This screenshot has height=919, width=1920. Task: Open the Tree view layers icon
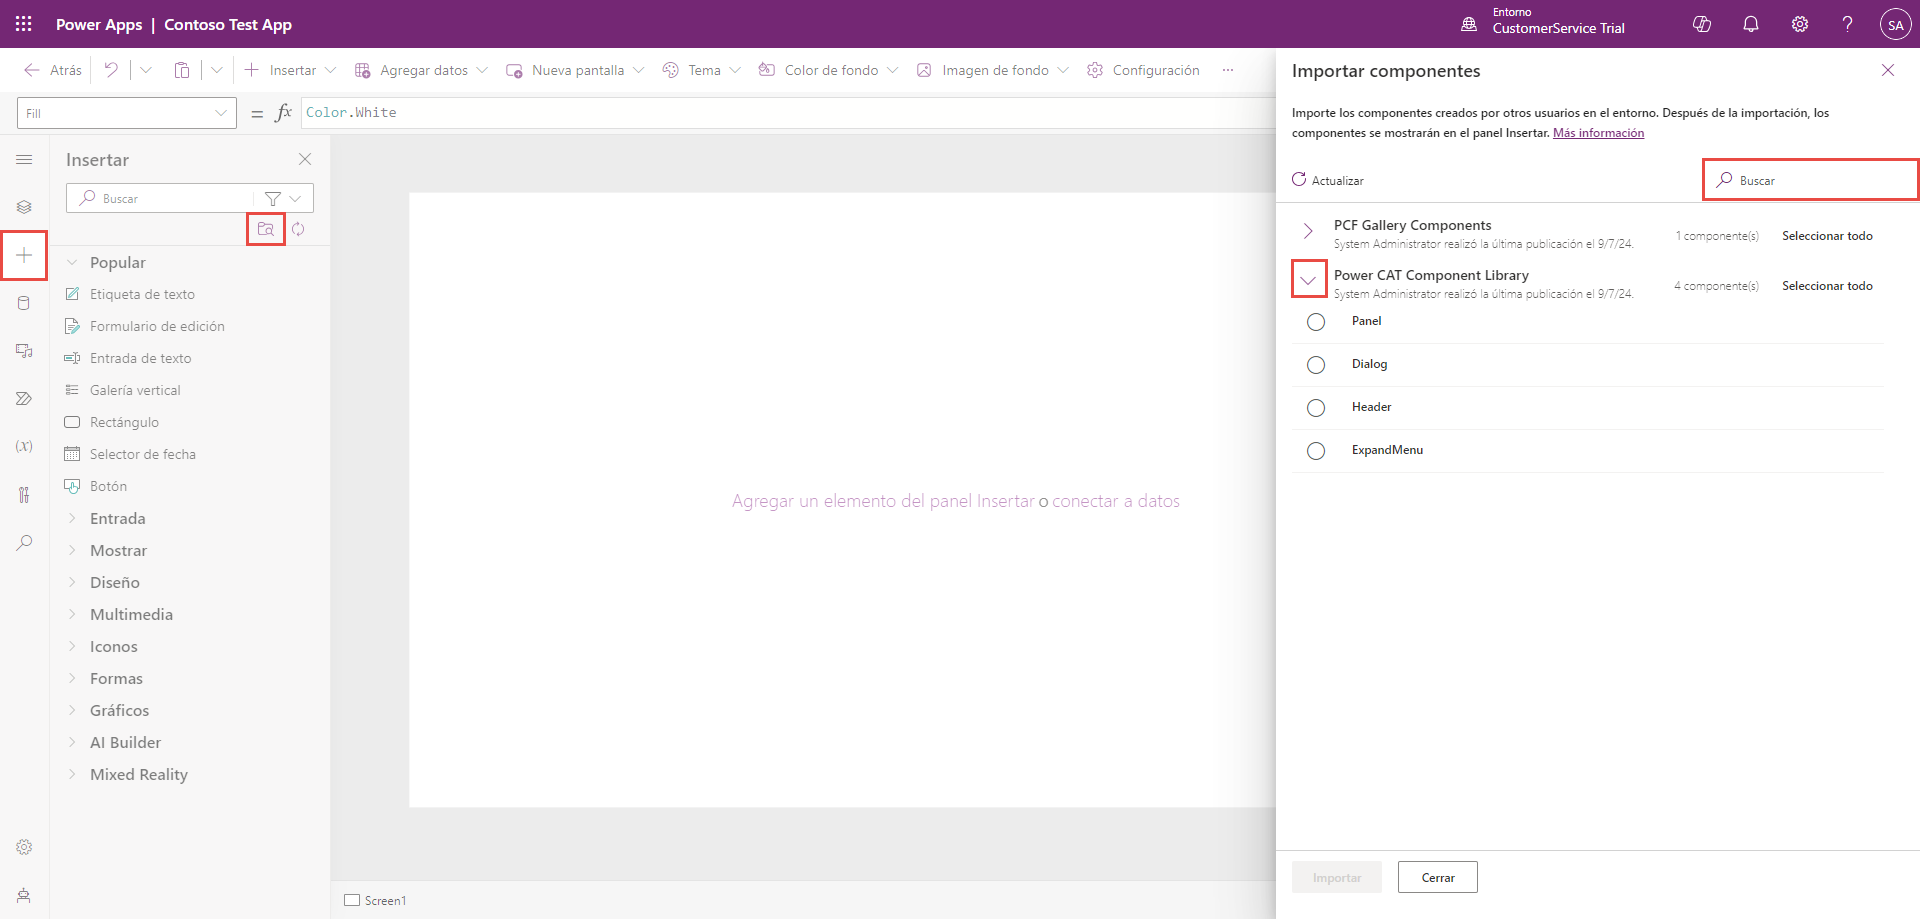pyautogui.click(x=24, y=207)
